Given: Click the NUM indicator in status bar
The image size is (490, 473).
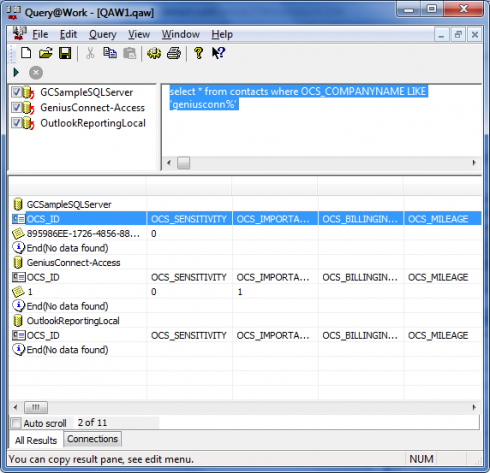Looking at the screenshot, I should point(421,459).
